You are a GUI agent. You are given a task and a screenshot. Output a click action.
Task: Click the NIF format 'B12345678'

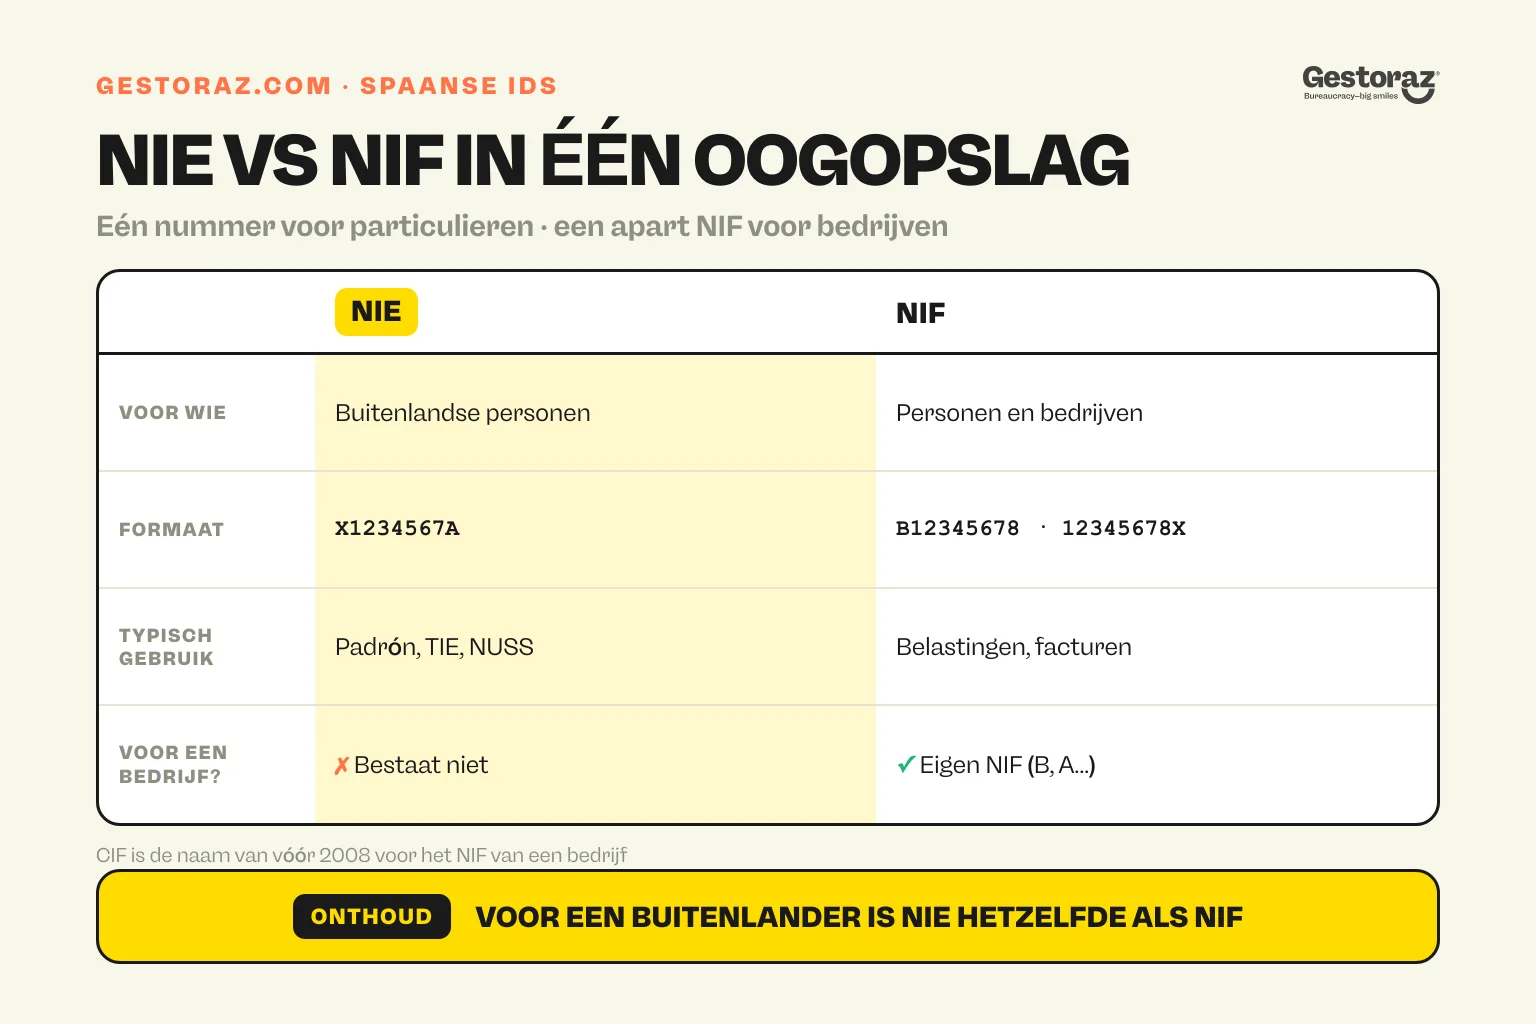point(958,528)
